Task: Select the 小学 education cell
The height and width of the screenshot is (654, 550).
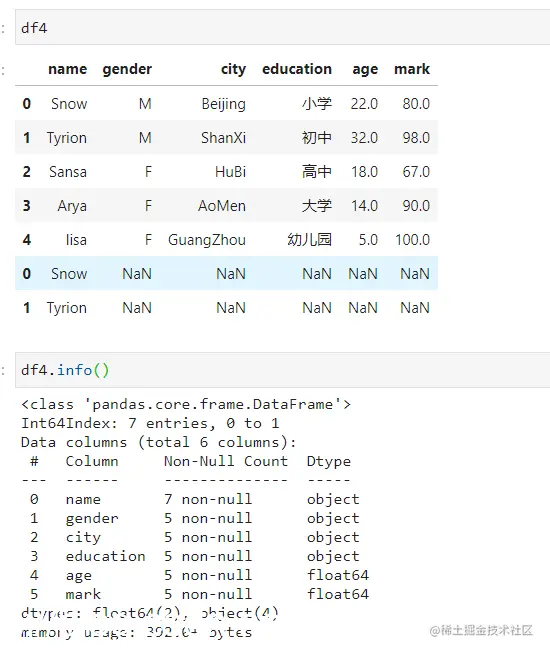Action: click(317, 103)
